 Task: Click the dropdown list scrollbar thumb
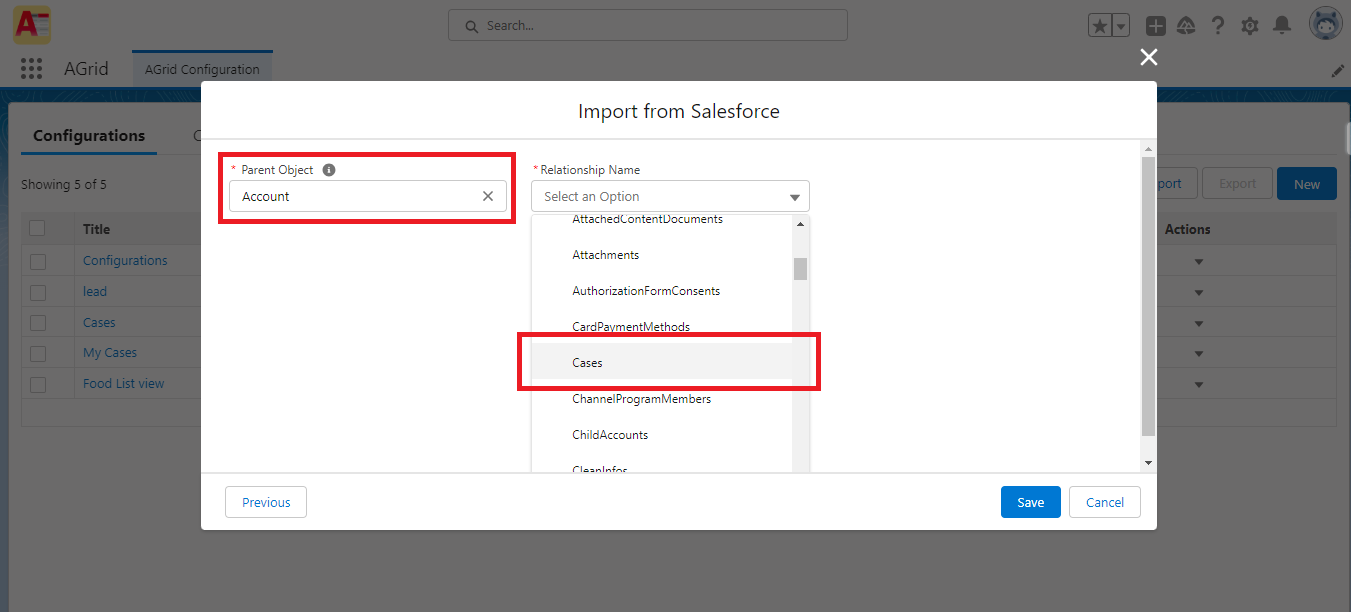click(x=800, y=269)
